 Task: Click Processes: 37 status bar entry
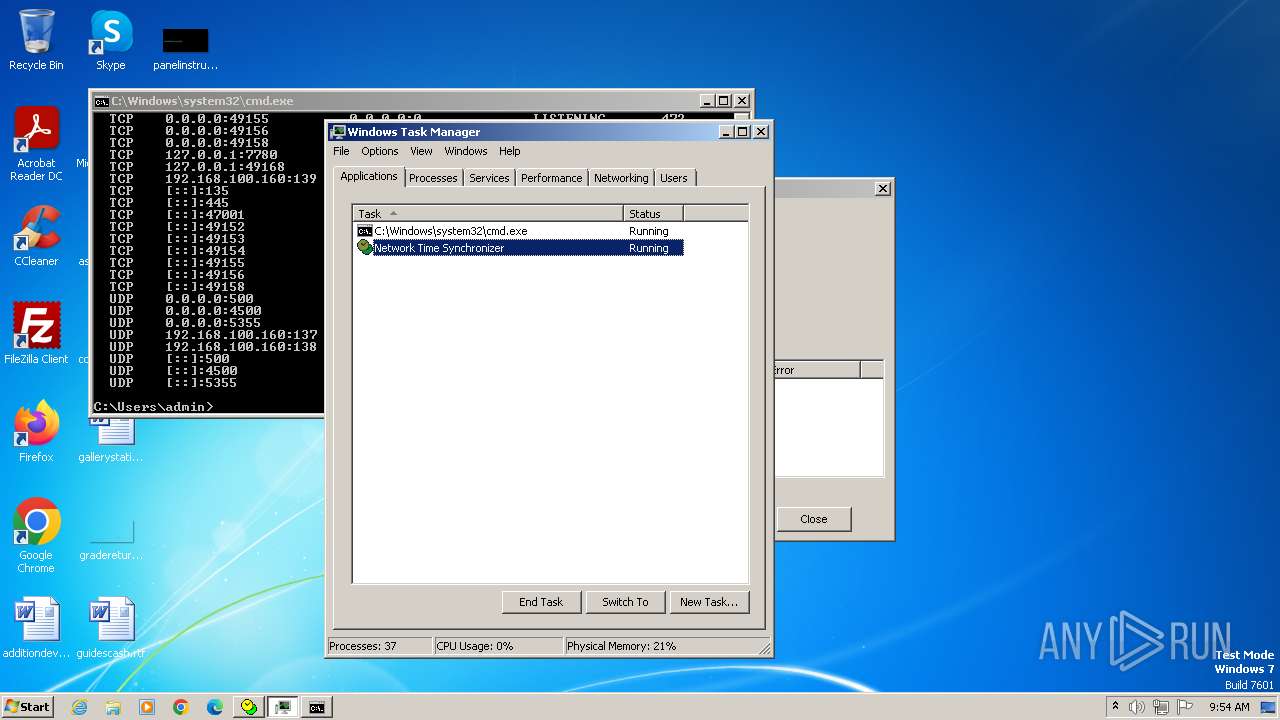(380, 646)
